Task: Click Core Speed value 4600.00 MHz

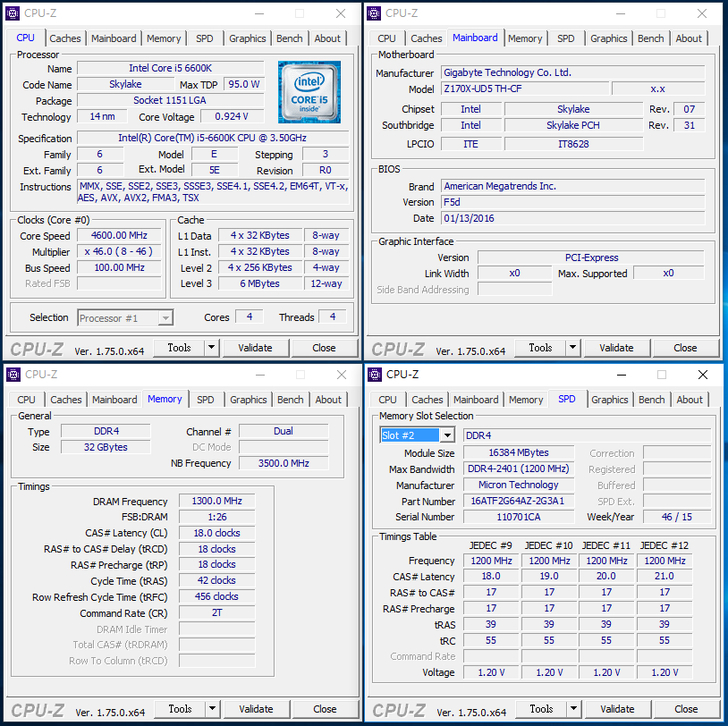Action: pyautogui.click(x=119, y=235)
